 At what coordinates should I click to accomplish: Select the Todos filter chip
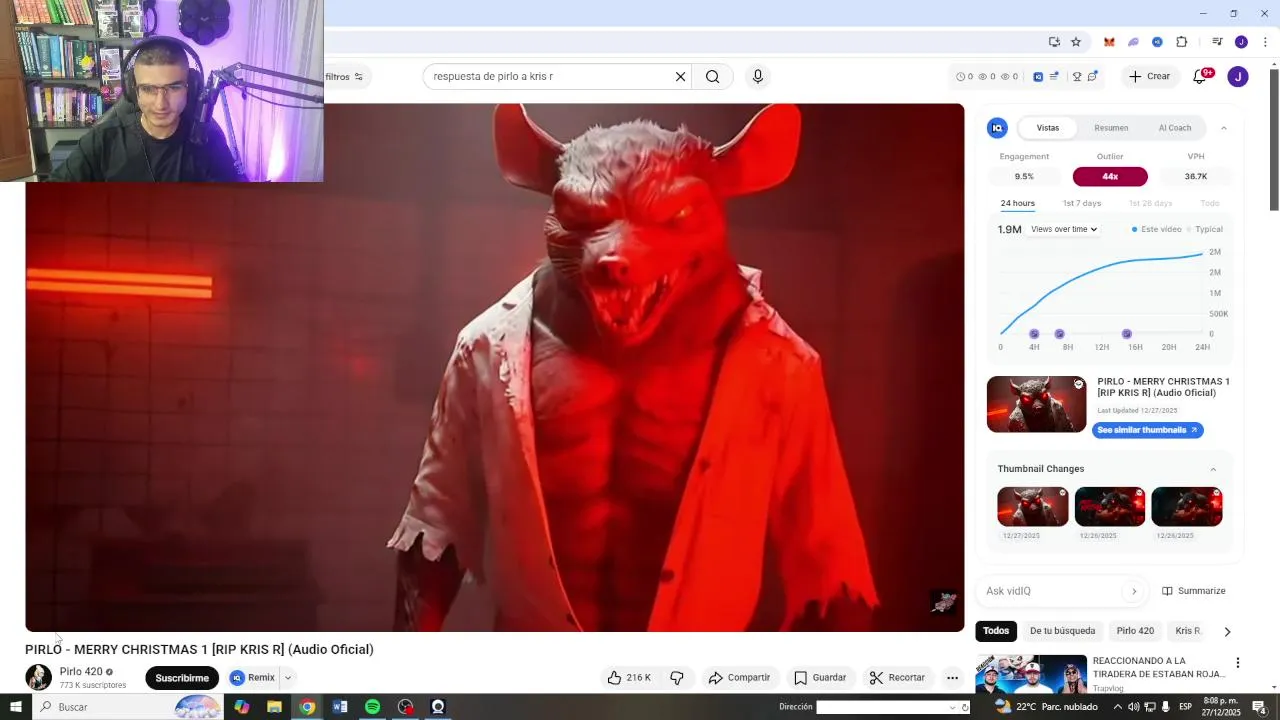pyautogui.click(x=996, y=631)
